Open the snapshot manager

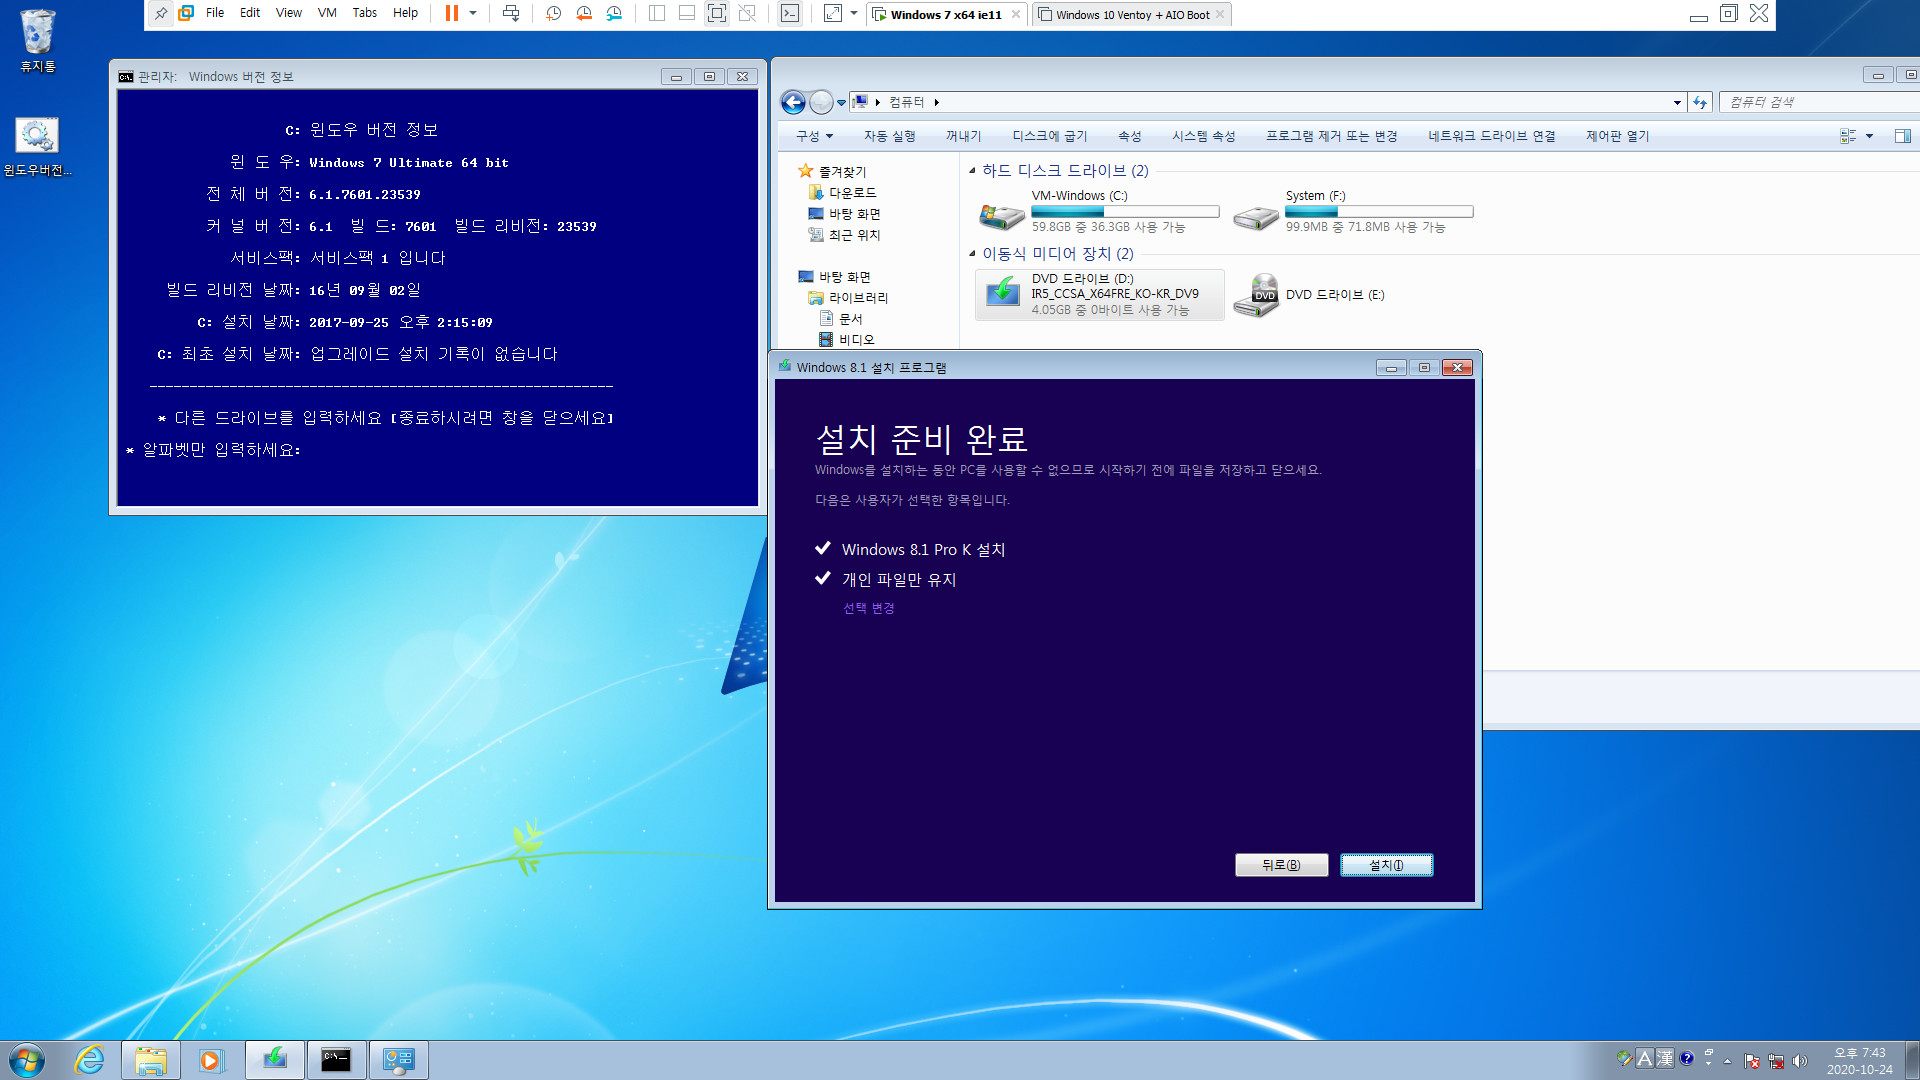[x=614, y=13]
